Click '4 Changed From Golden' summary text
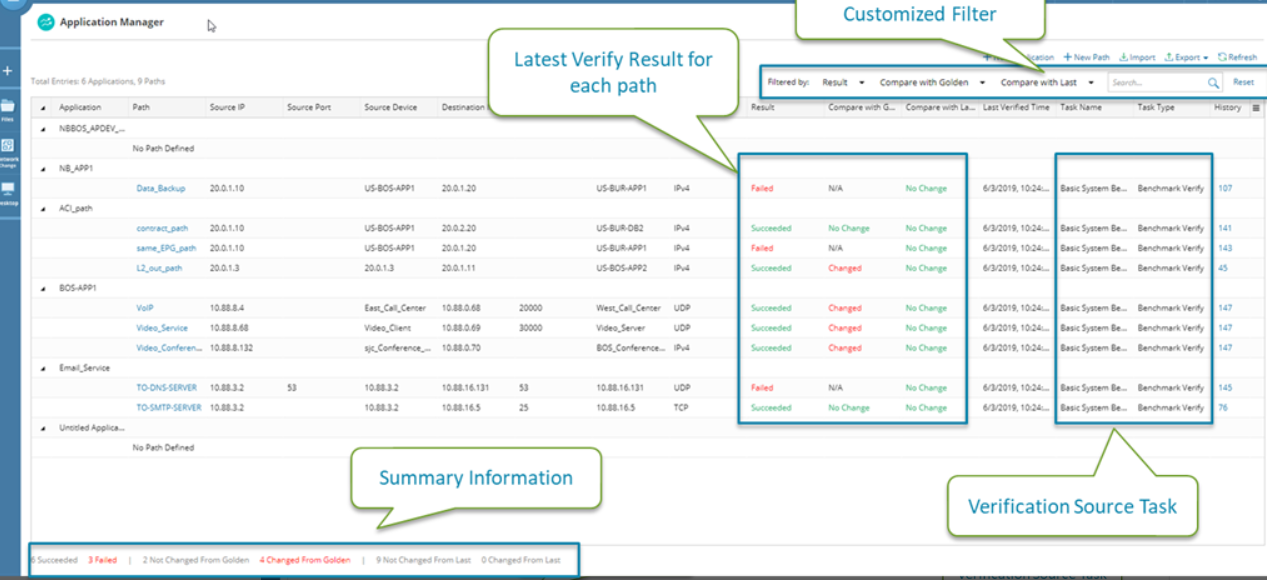 click(304, 560)
